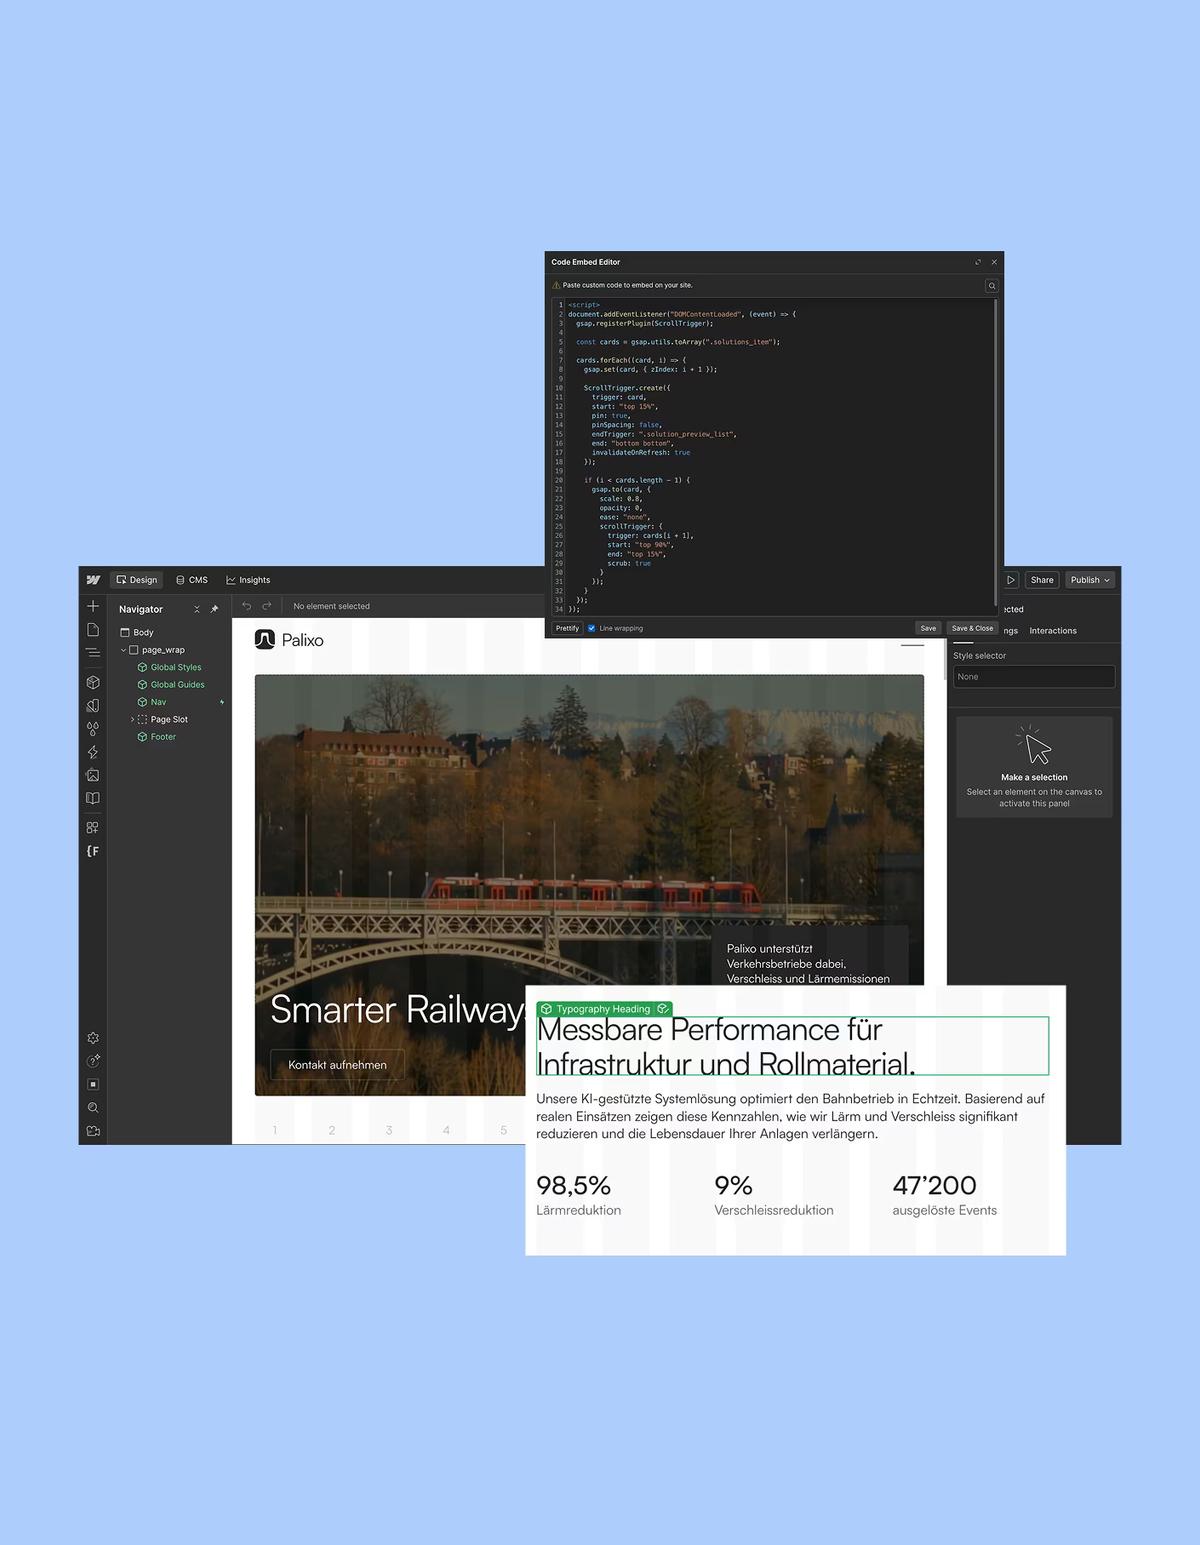Click the component icon beside Typography Heading label
Screen dimensions: 1200x1545
point(662,1009)
